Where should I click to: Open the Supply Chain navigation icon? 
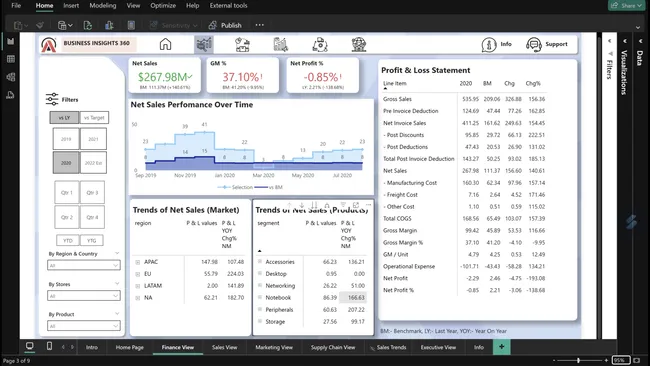click(320, 44)
